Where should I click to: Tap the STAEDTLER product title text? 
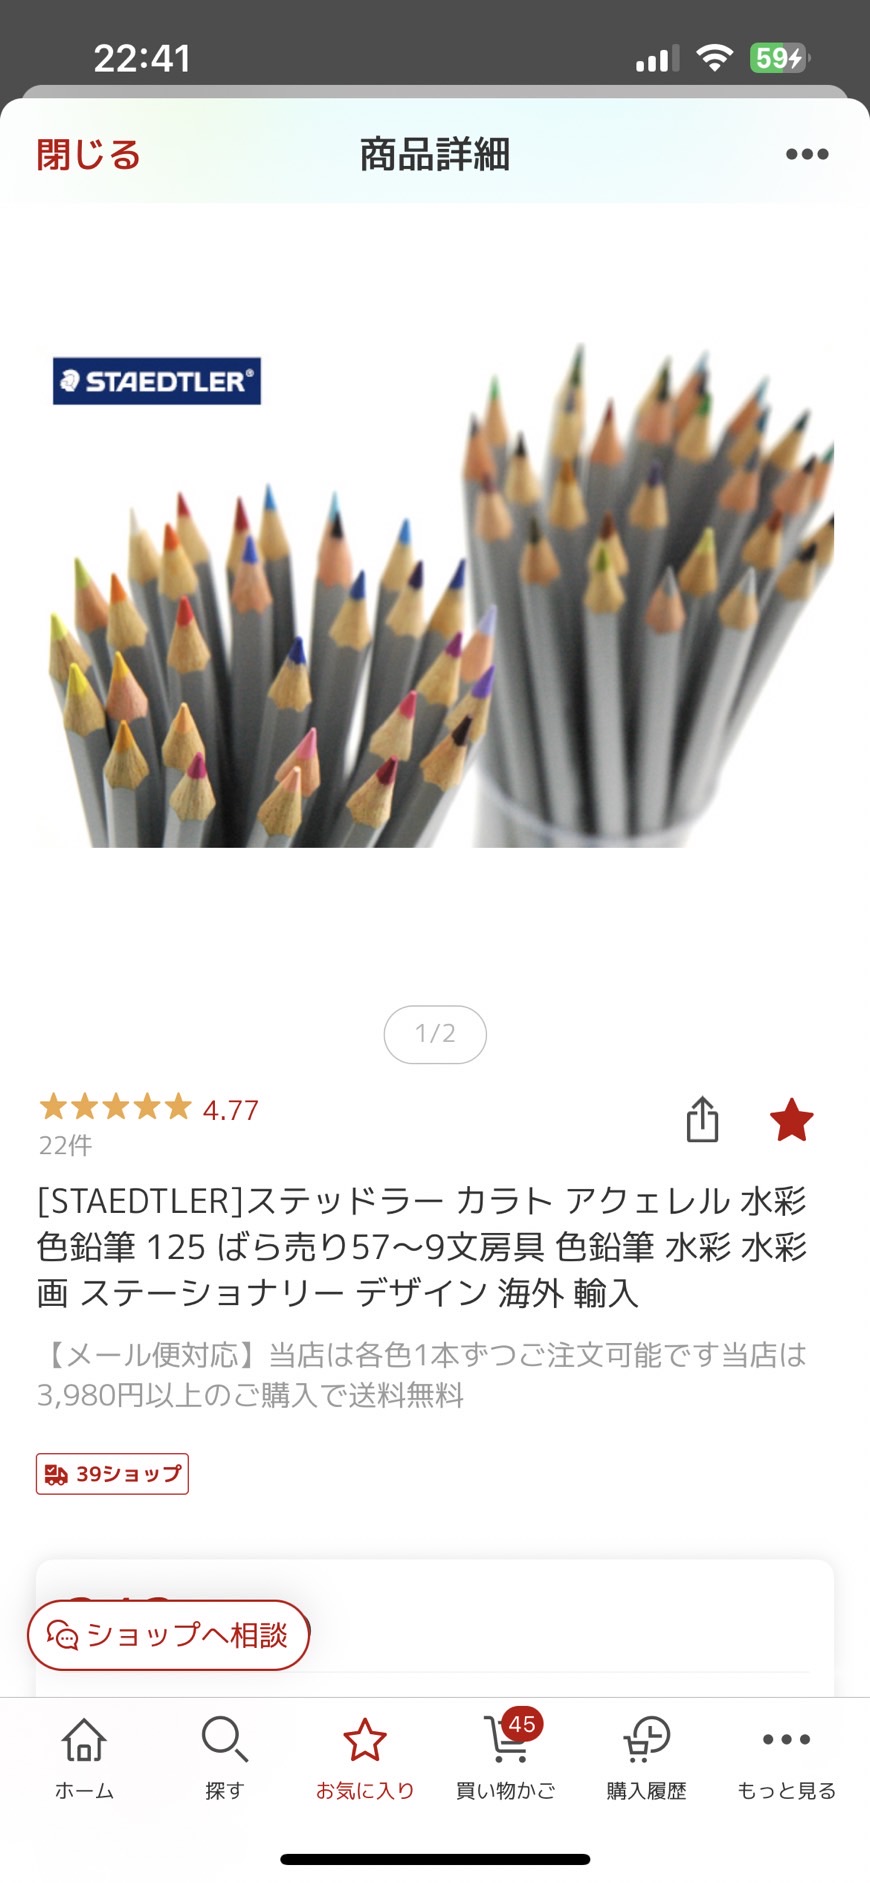click(x=422, y=1247)
